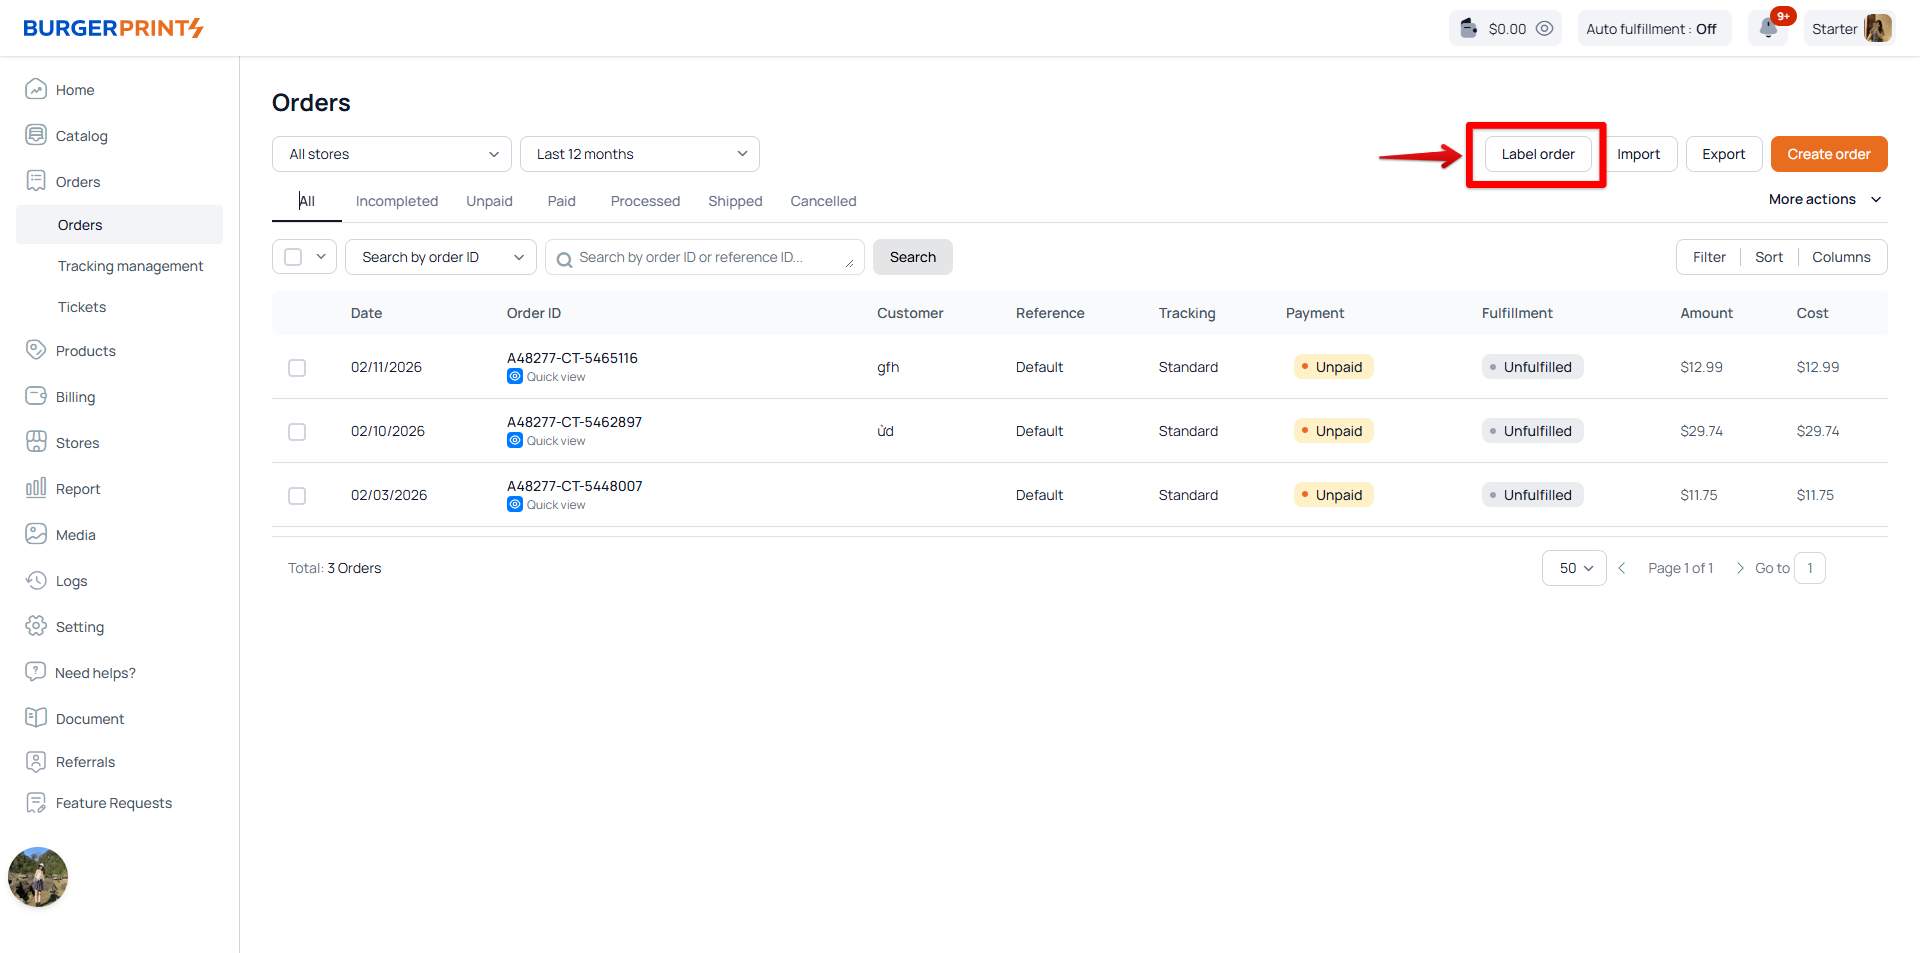Click the Stores sidebar icon
This screenshot has height=953, width=1920.
[x=36, y=442]
